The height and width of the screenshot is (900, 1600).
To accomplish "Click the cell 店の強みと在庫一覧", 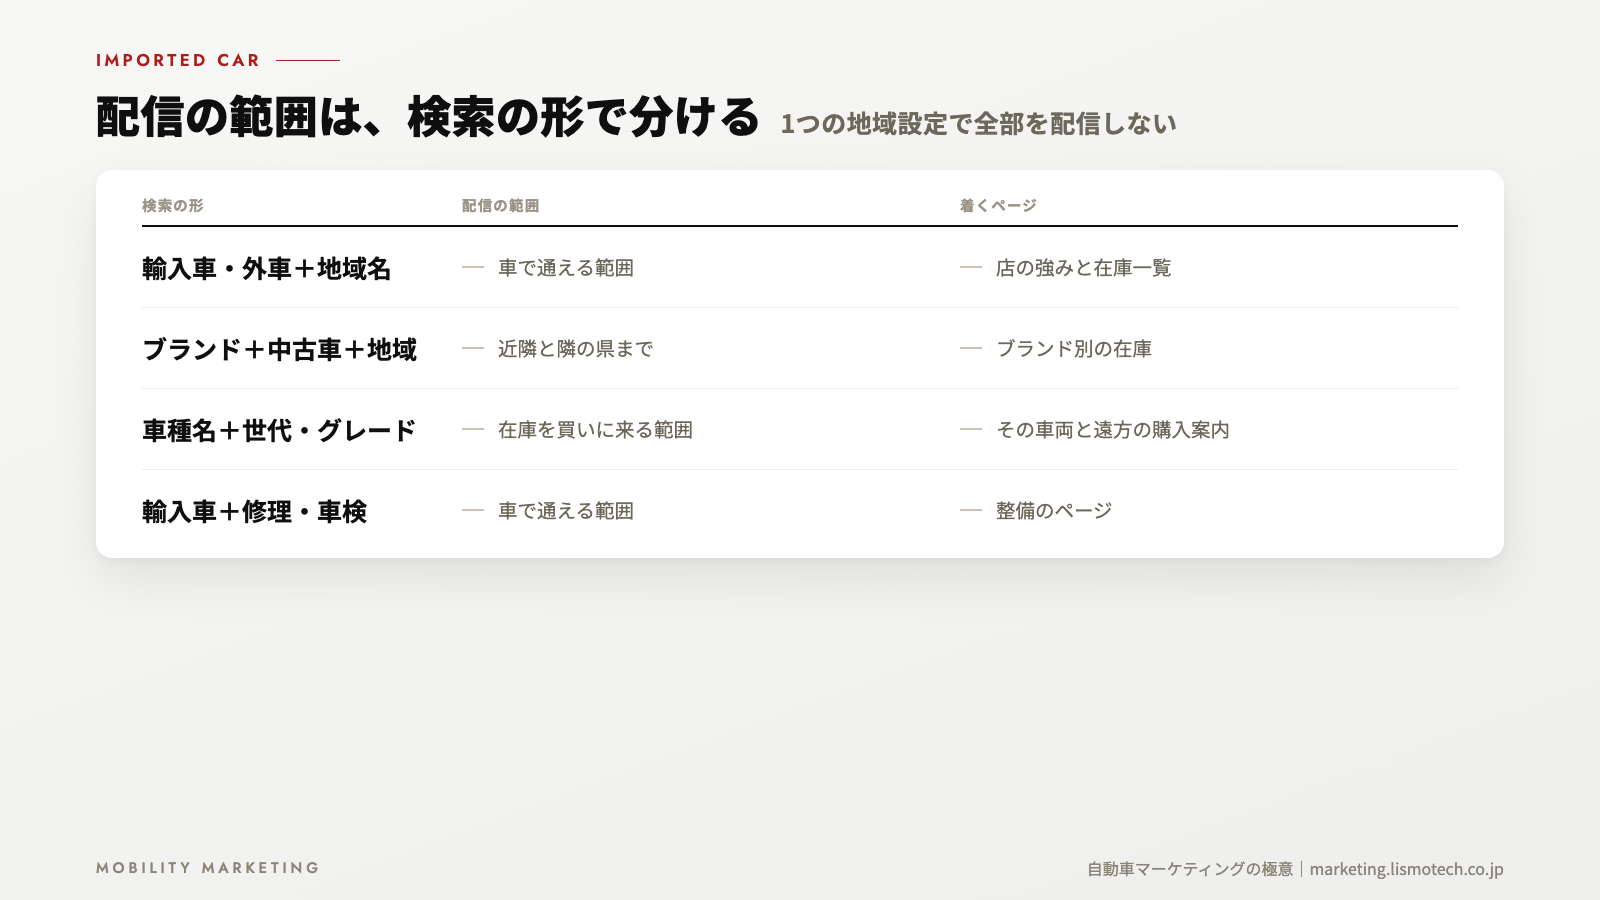I will coord(1083,268).
